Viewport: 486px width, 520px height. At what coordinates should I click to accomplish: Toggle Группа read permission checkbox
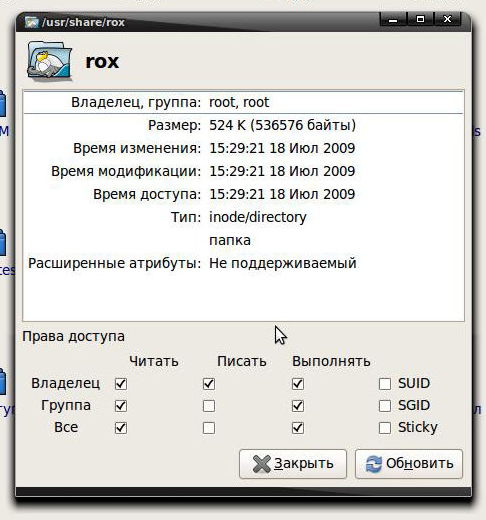point(121,406)
